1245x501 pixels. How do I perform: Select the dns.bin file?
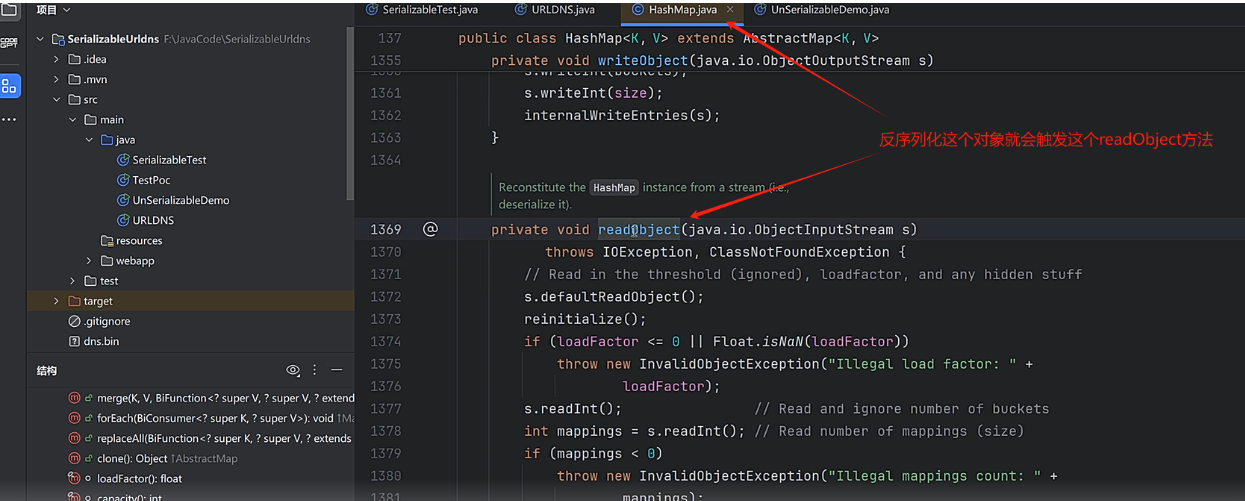point(101,341)
